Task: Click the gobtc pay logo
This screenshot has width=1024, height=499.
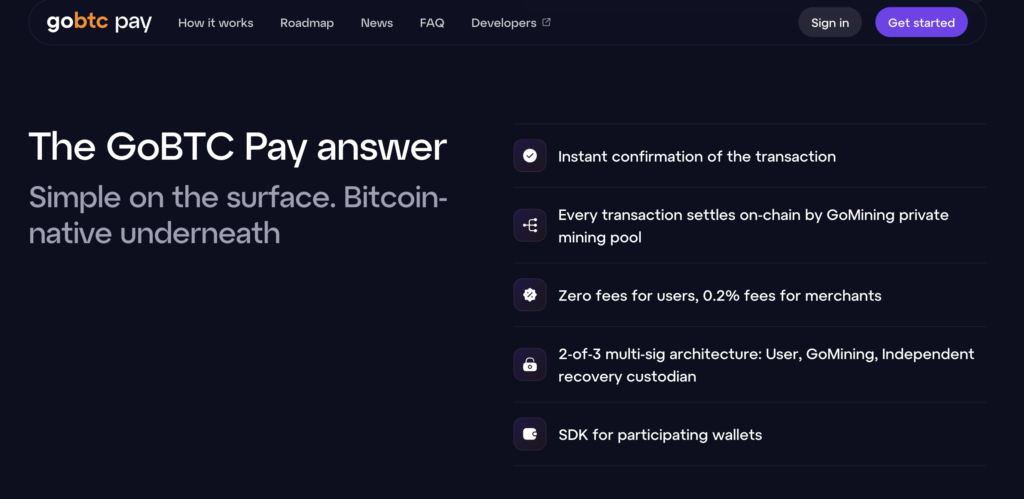Action: (99, 23)
